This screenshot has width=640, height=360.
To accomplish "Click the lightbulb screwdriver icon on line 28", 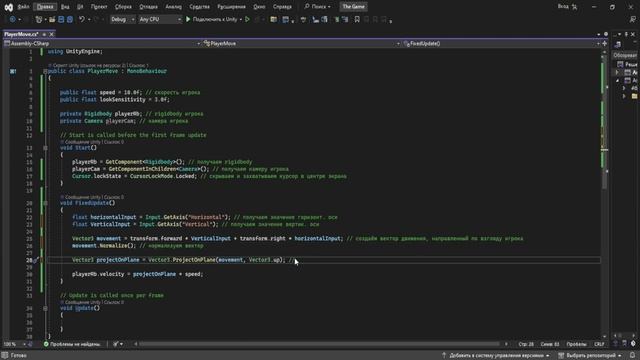I will pyautogui.click(x=36, y=260).
